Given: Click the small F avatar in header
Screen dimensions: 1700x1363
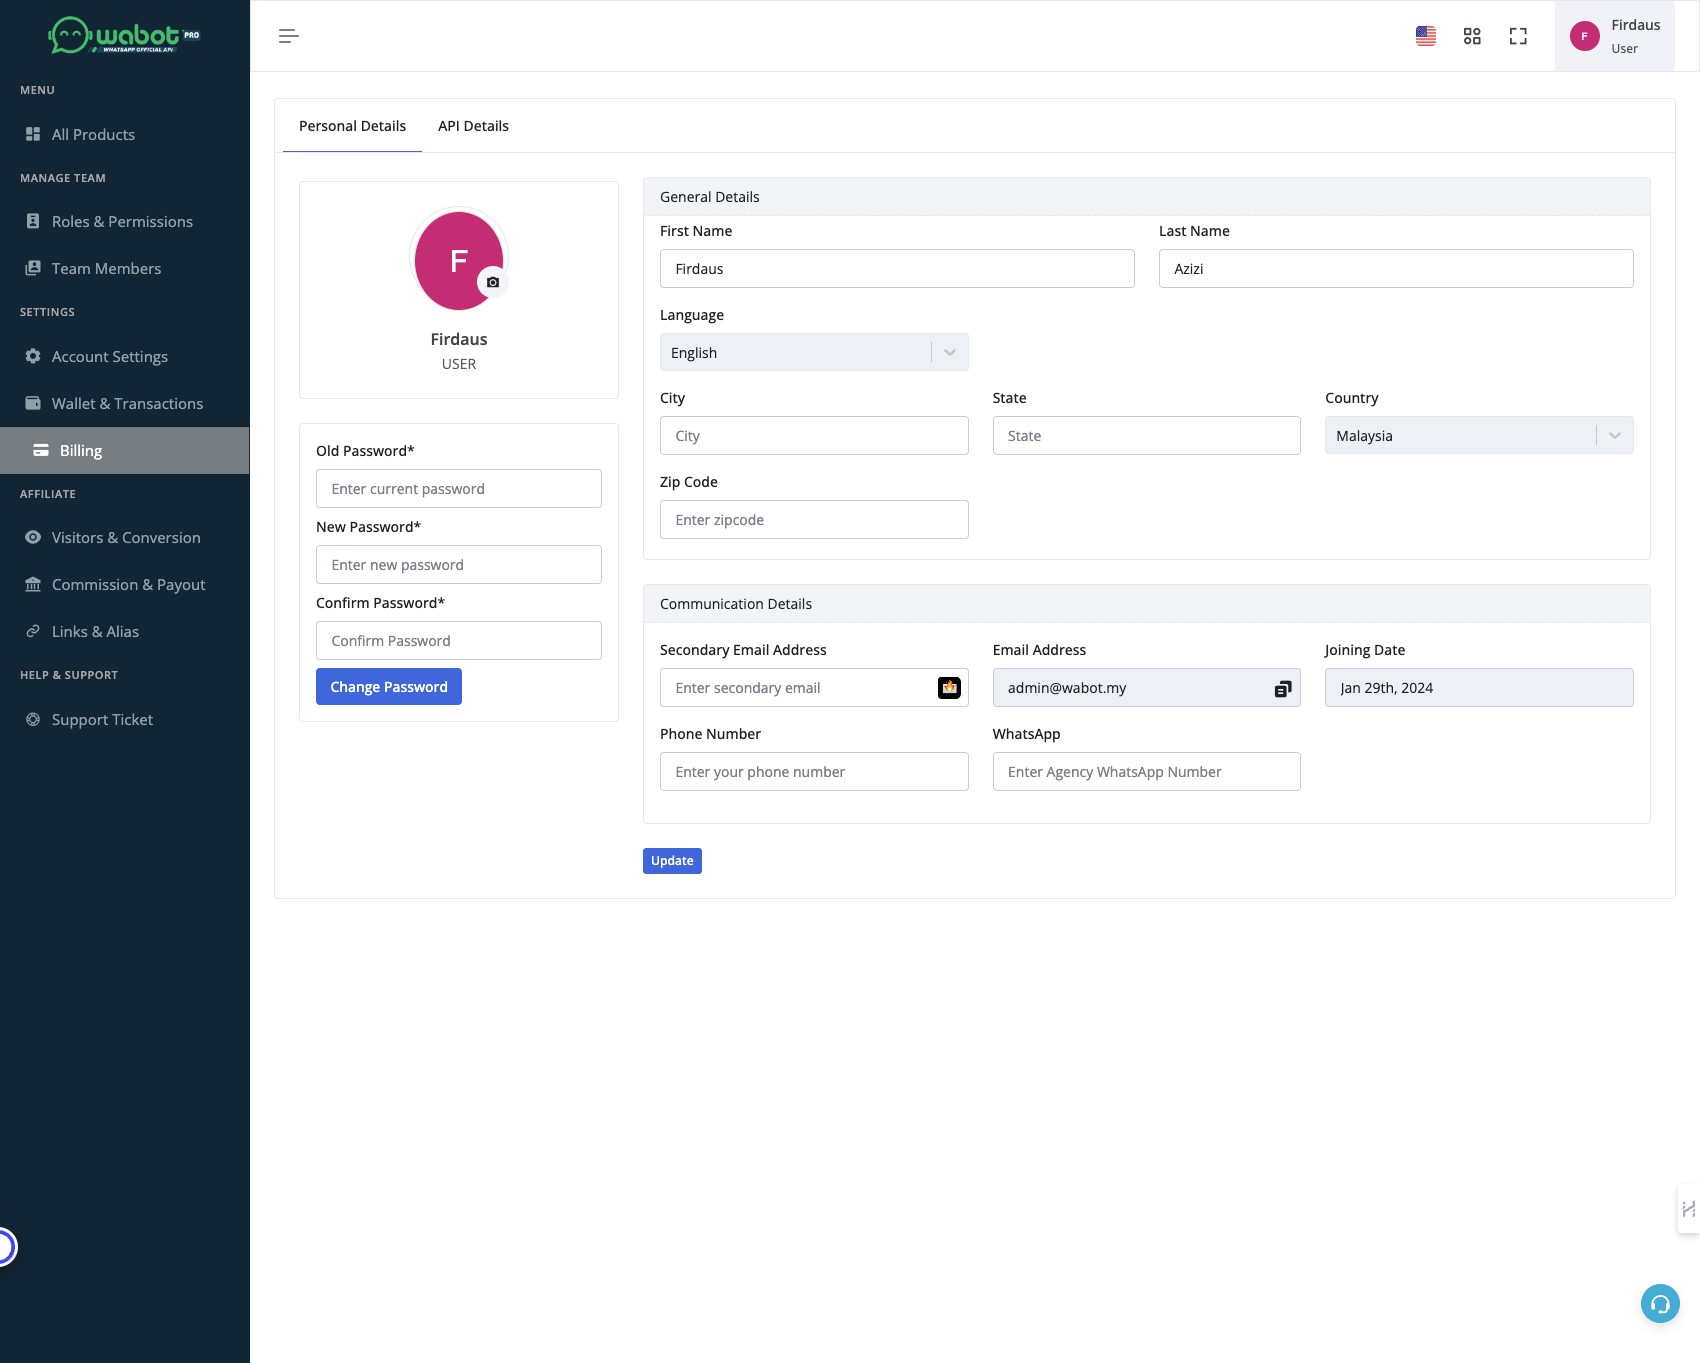Looking at the screenshot, I should (1585, 36).
